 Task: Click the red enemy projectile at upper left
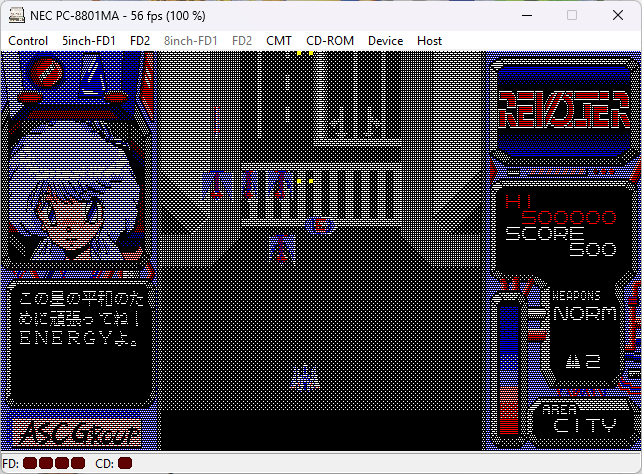217,120
